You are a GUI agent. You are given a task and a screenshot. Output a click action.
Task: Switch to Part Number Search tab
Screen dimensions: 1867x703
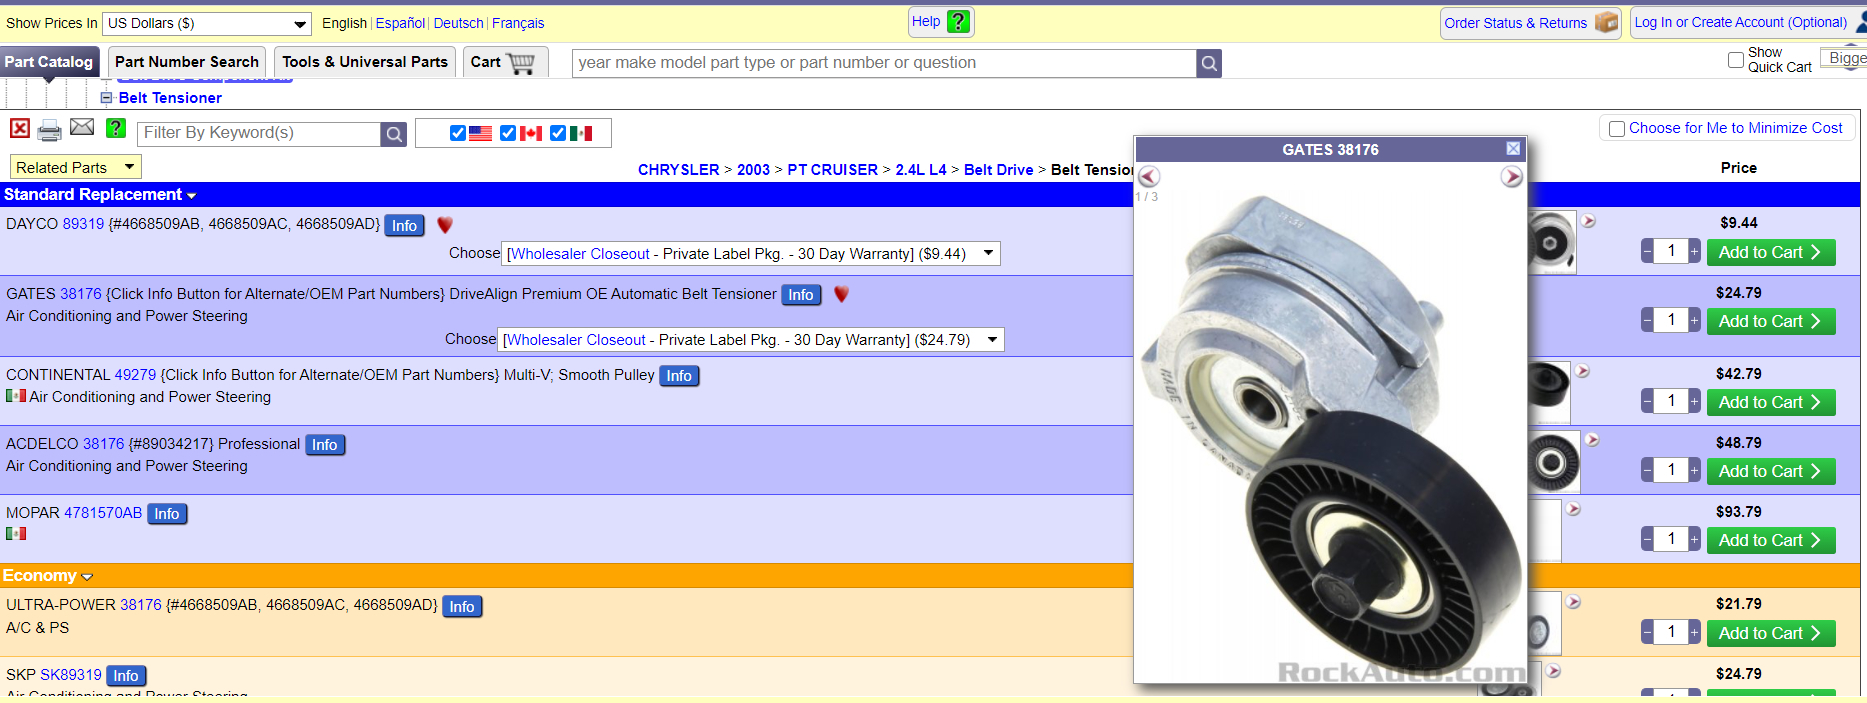[x=187, y=62]
